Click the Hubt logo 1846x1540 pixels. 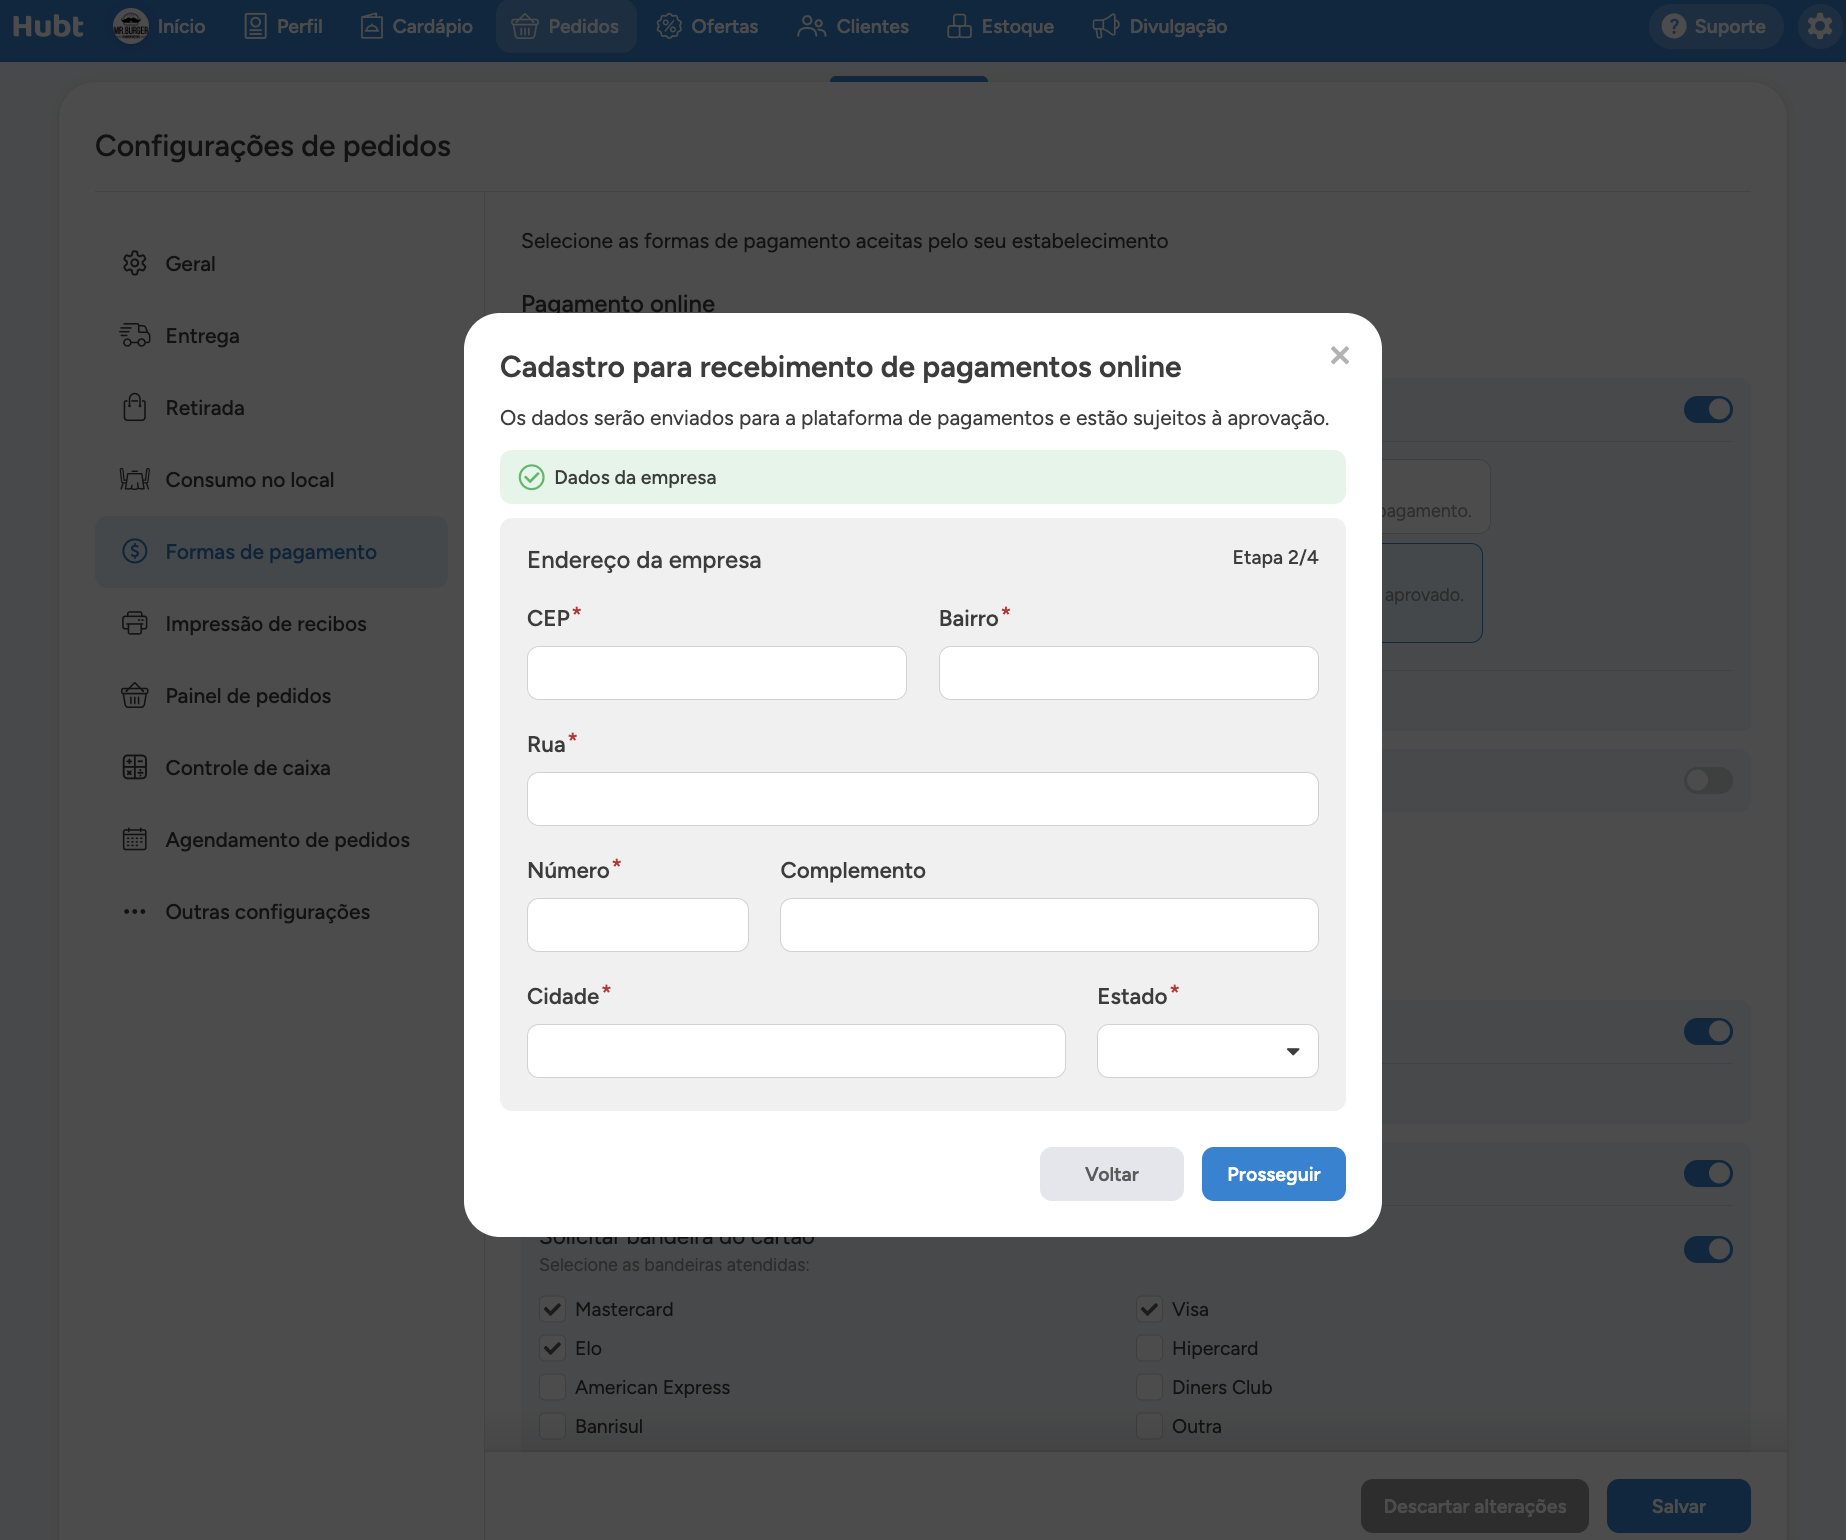[x=47, y=26]
